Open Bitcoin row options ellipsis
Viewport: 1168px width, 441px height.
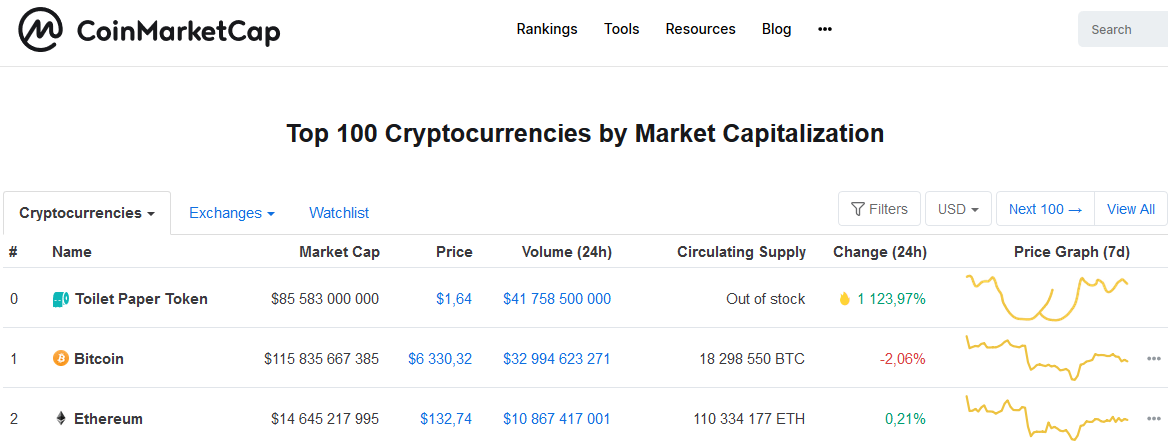click(x=1154, y=358)
